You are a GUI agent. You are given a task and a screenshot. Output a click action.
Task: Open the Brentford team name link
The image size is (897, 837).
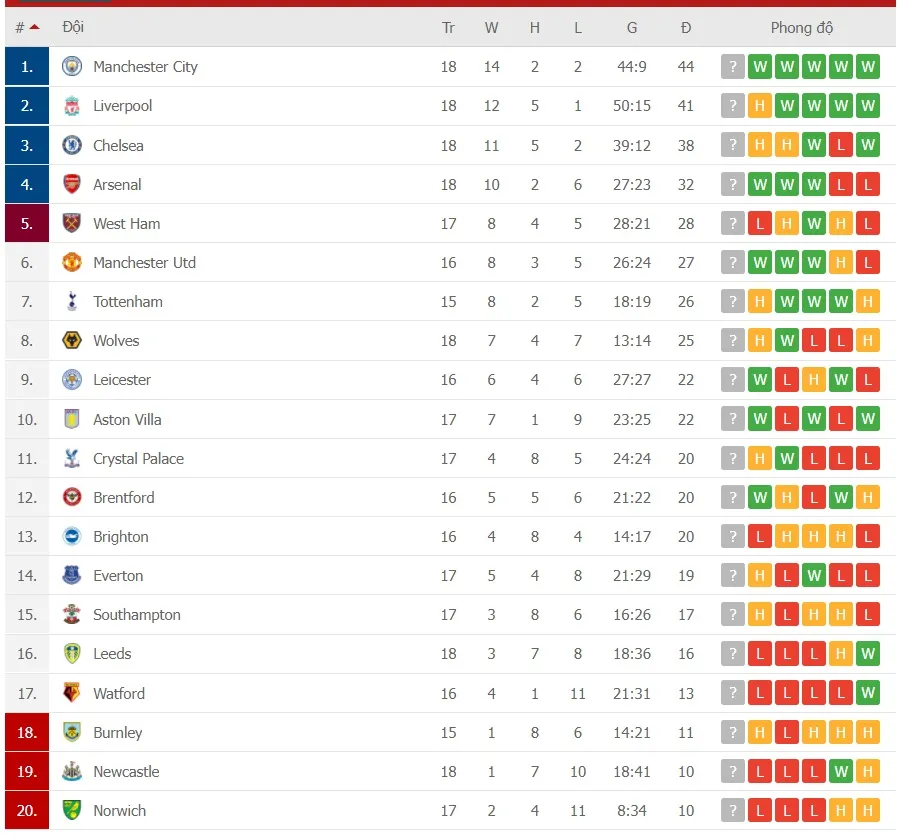point(123,498)
